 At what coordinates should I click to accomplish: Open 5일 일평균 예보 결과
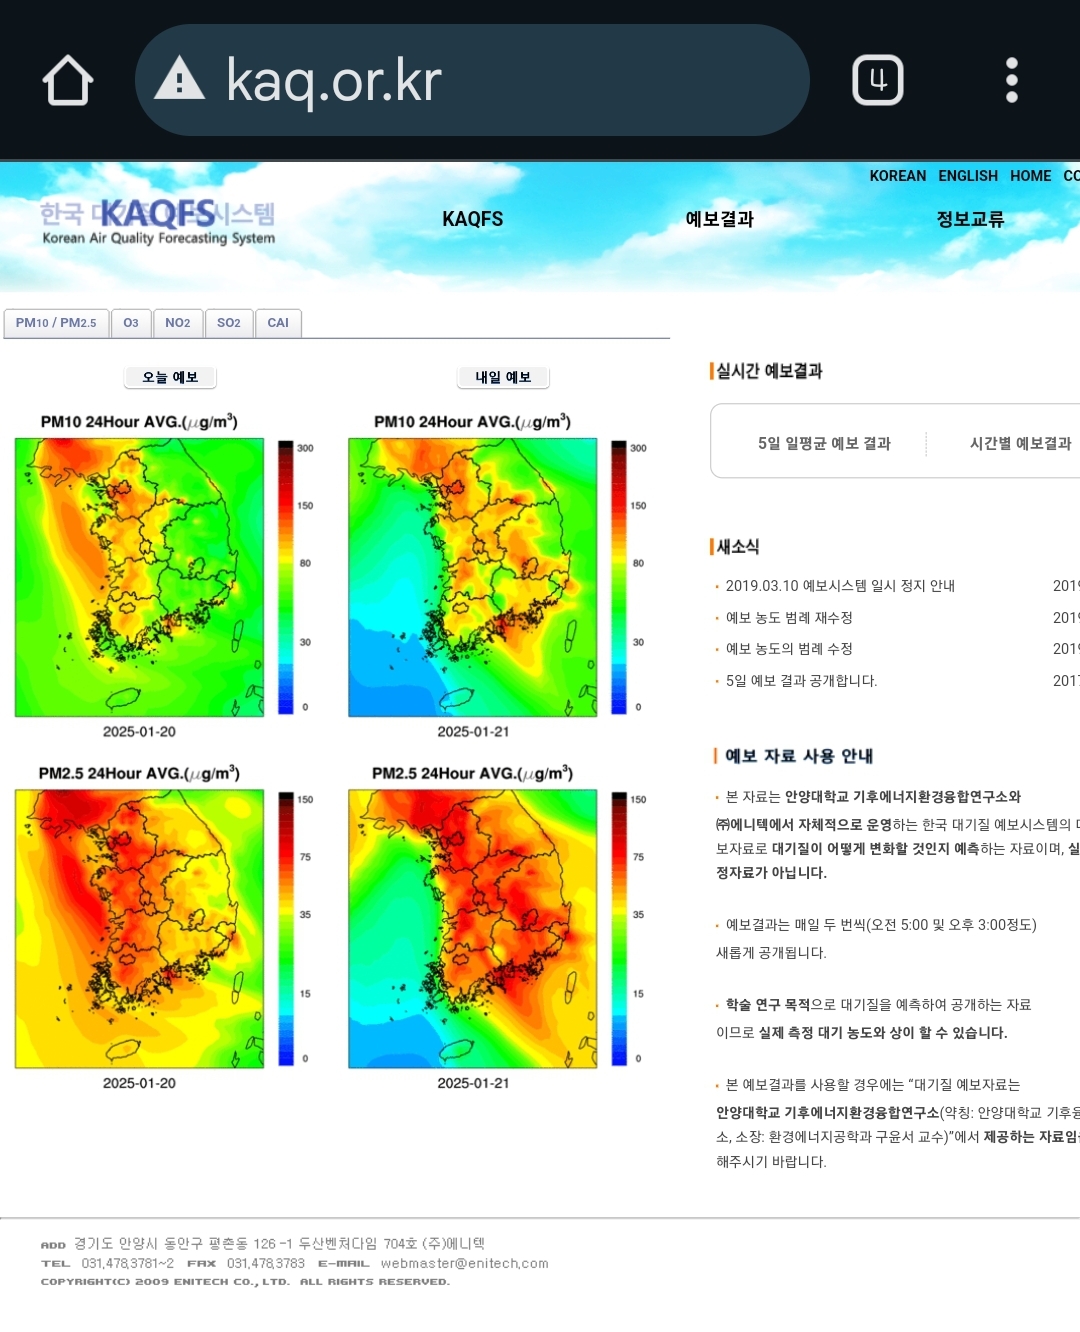tap(824, 443)
